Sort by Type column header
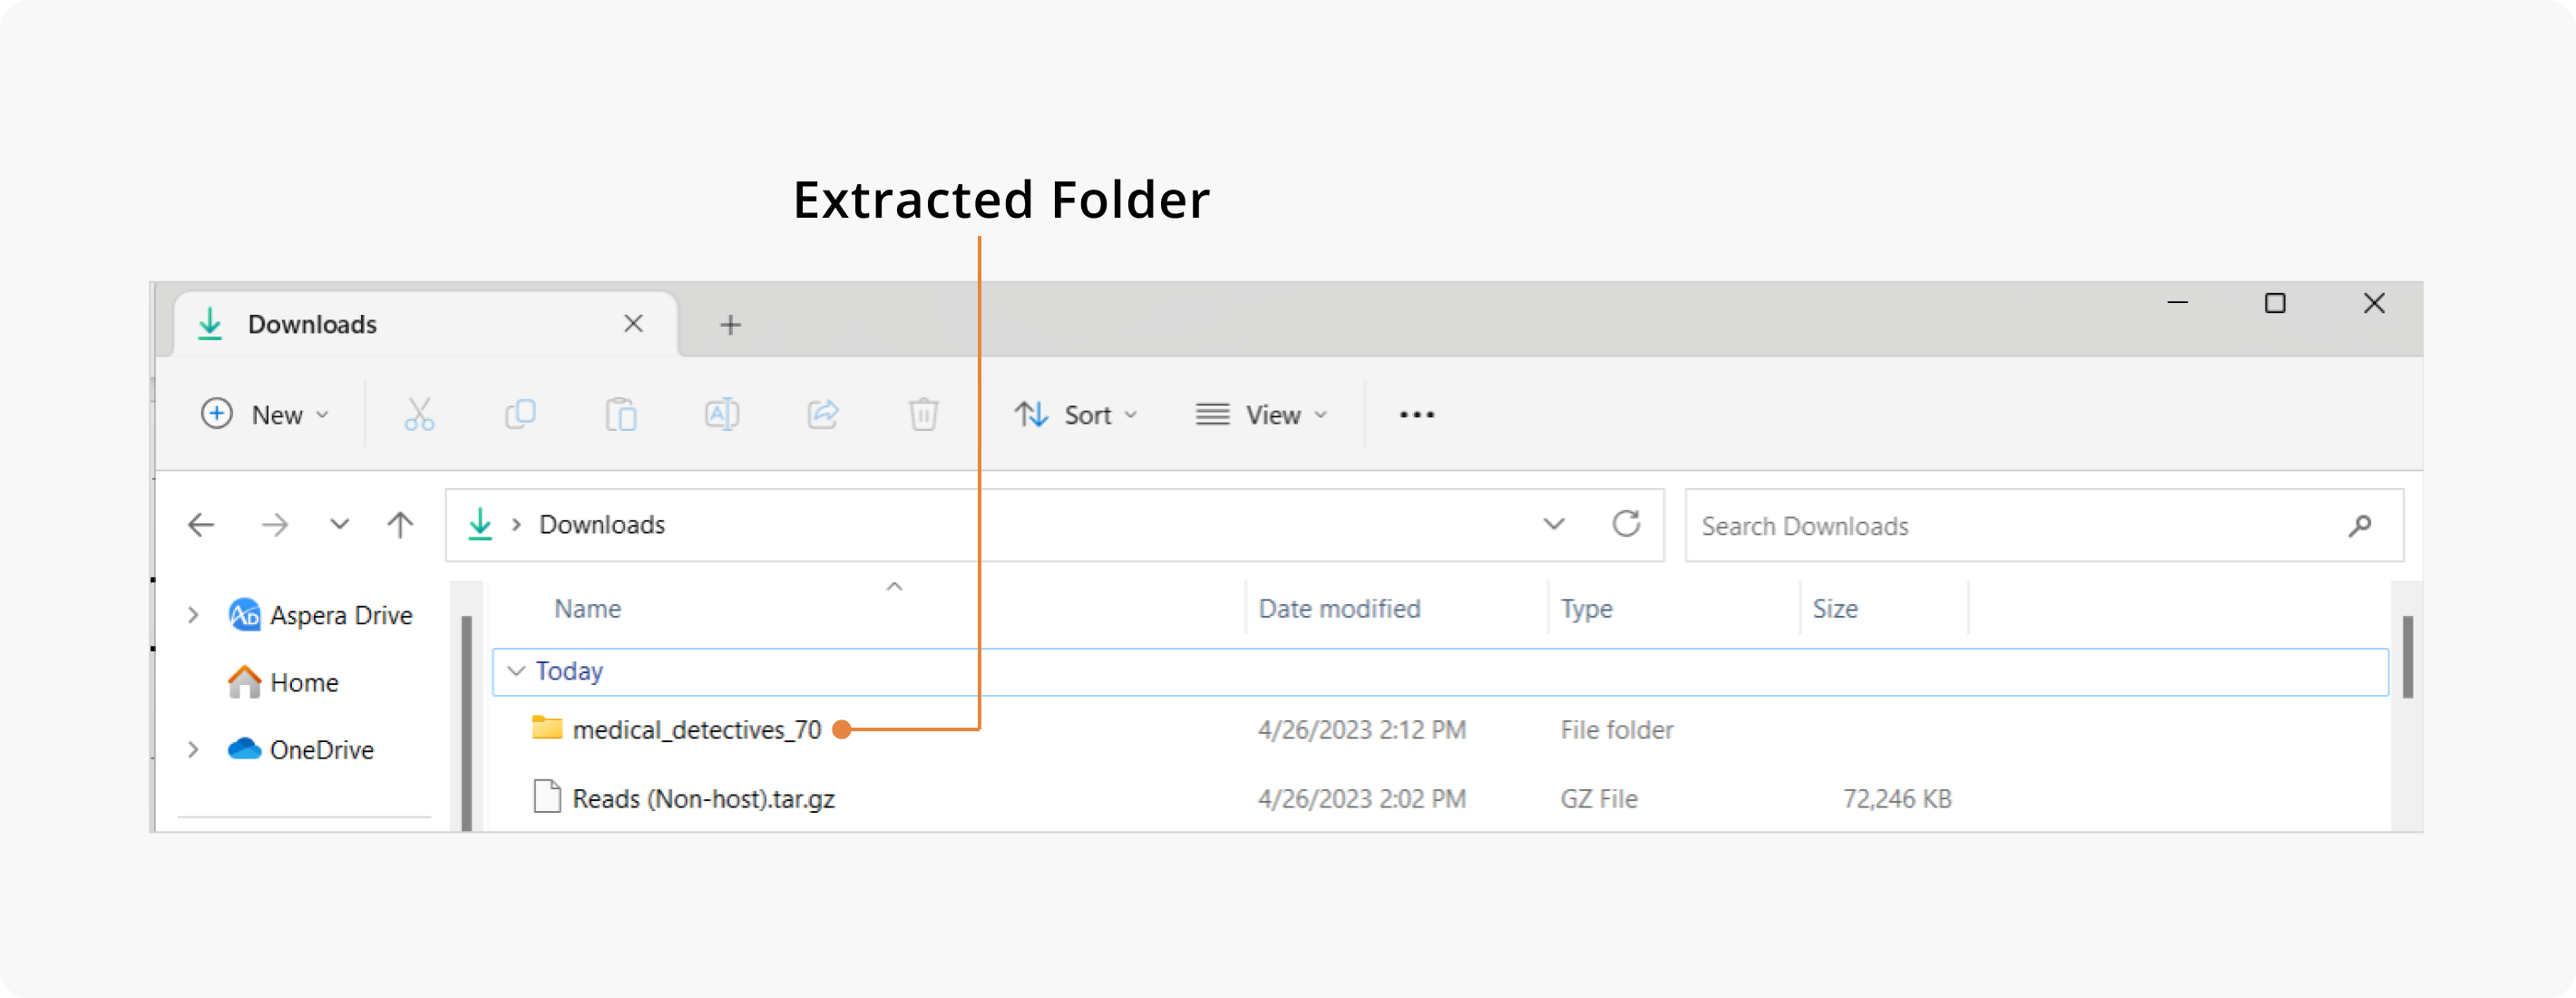The image size is (2576, 998). pyautogui.click(x=1586, y=608)
